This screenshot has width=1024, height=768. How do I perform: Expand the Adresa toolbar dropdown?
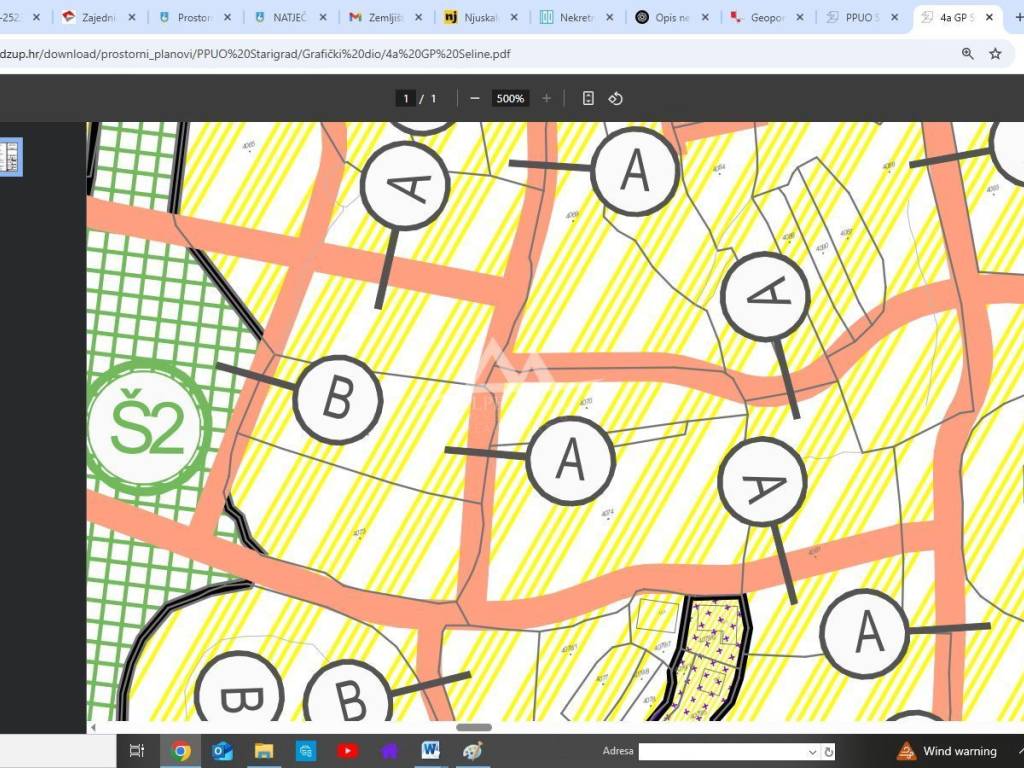pos(812,752)
